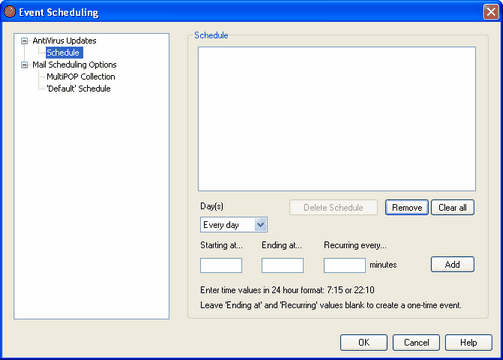Image resolution: width=503 pixels, height=360 pixels.
Task: Click the Event Scheduling title bar icon
Action: [10, 12]
